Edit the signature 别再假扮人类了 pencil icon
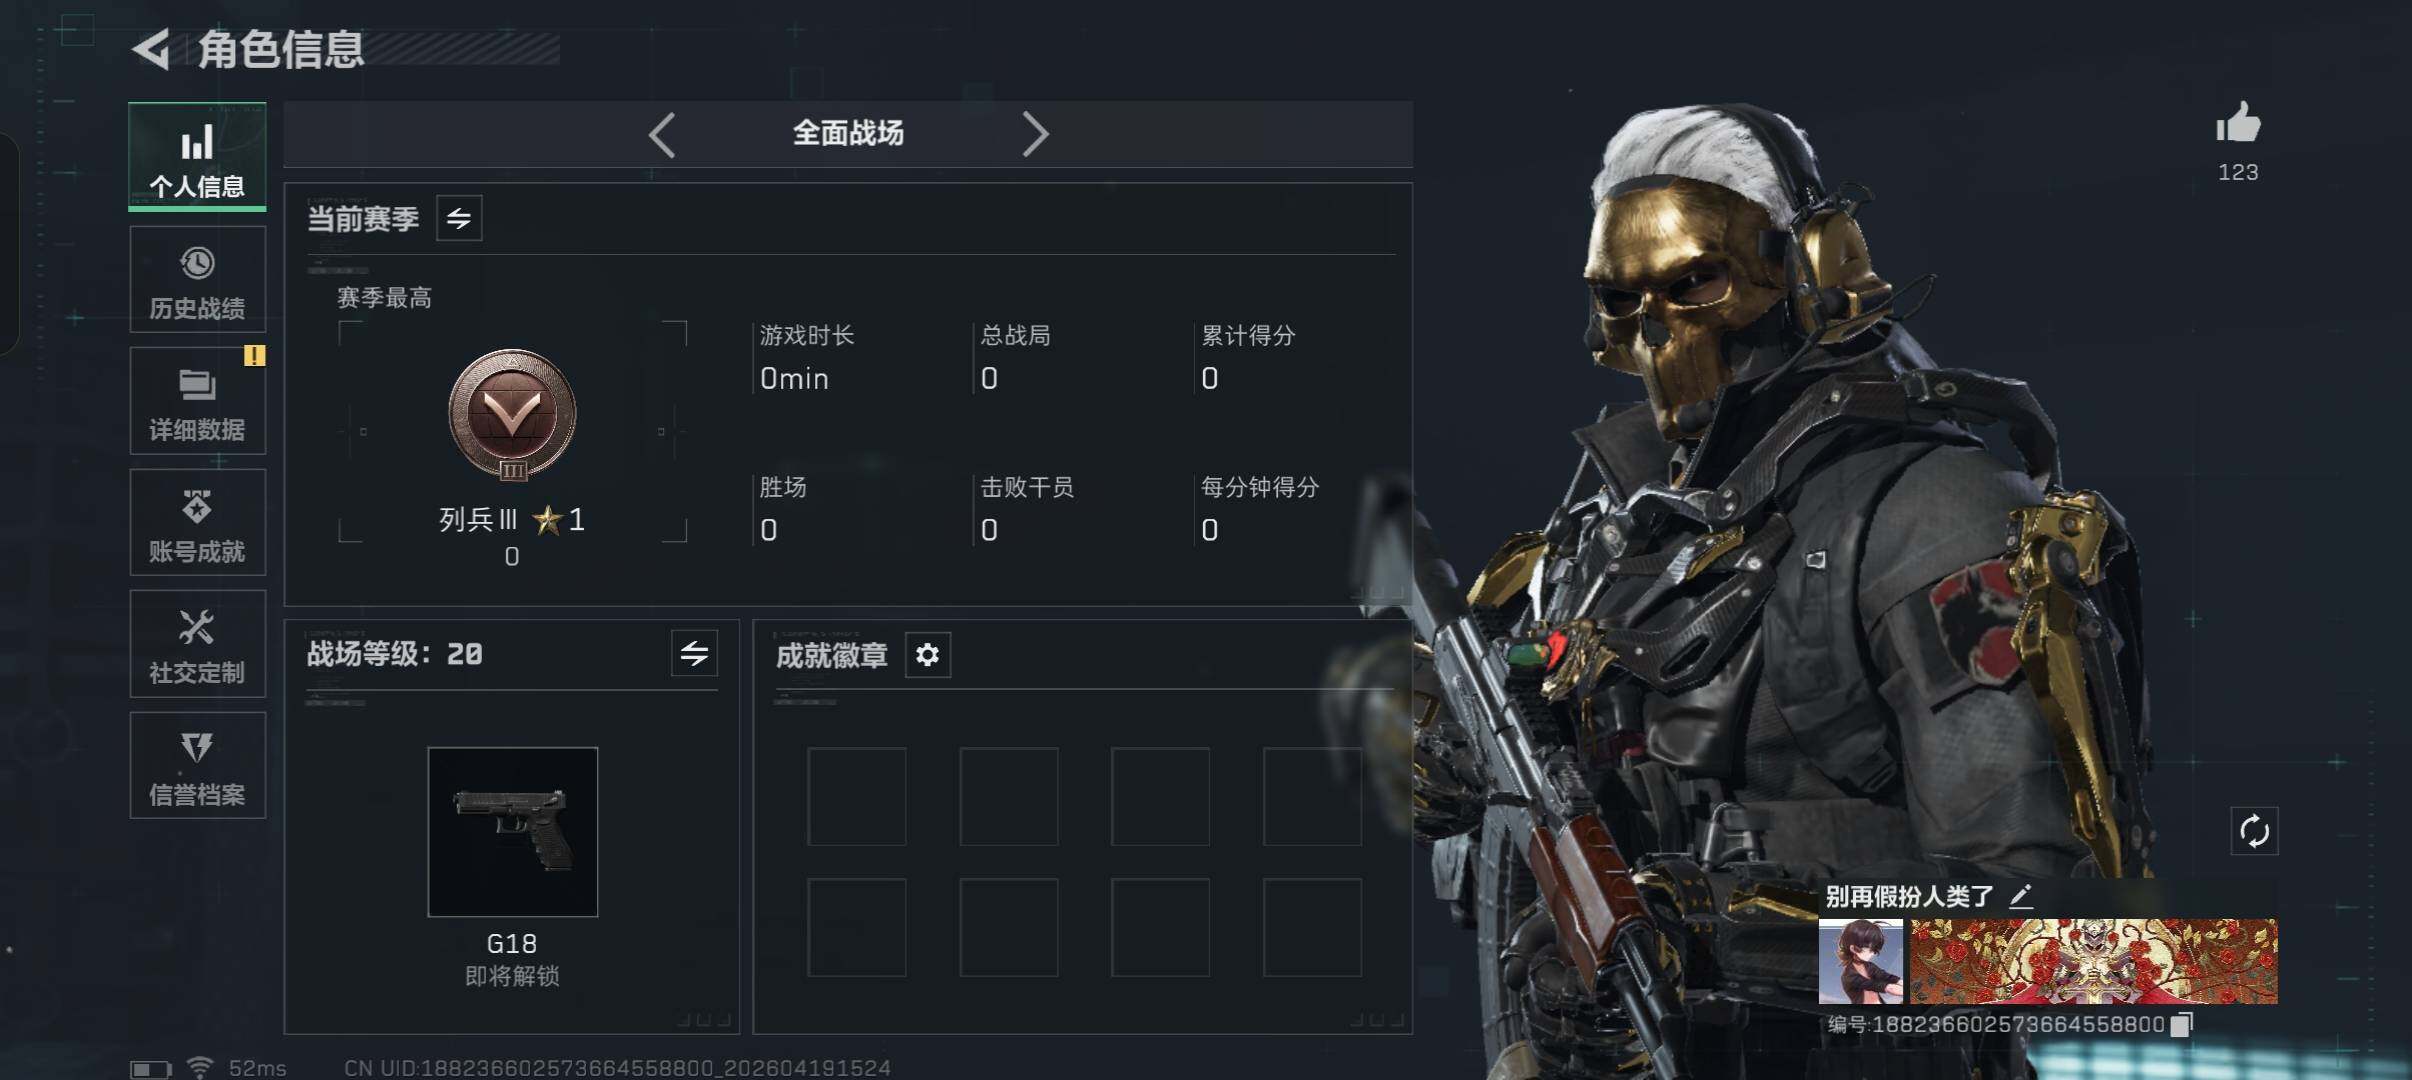The width and height of the screenshot is (2412, 1080). pos(2020,896)
